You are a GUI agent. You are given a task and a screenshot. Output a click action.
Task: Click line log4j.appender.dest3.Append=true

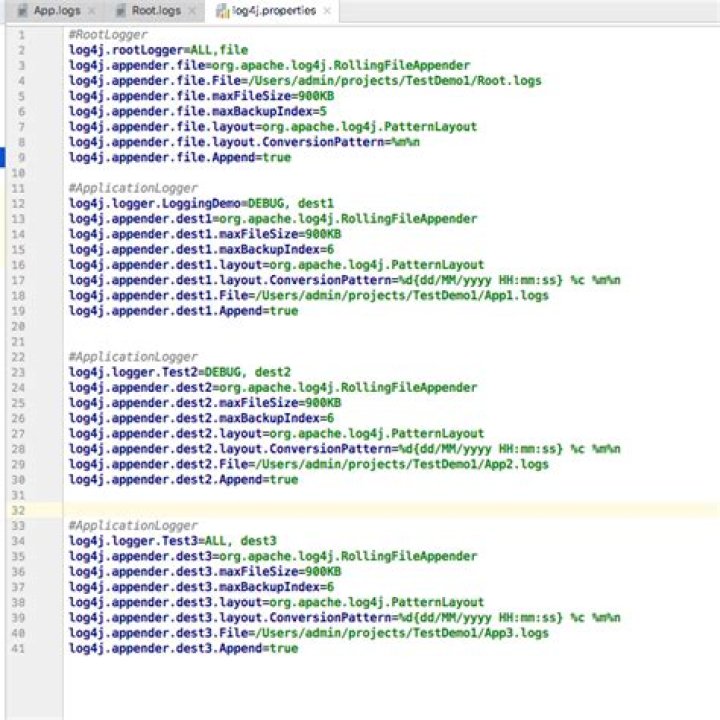[x=183, y=648]
